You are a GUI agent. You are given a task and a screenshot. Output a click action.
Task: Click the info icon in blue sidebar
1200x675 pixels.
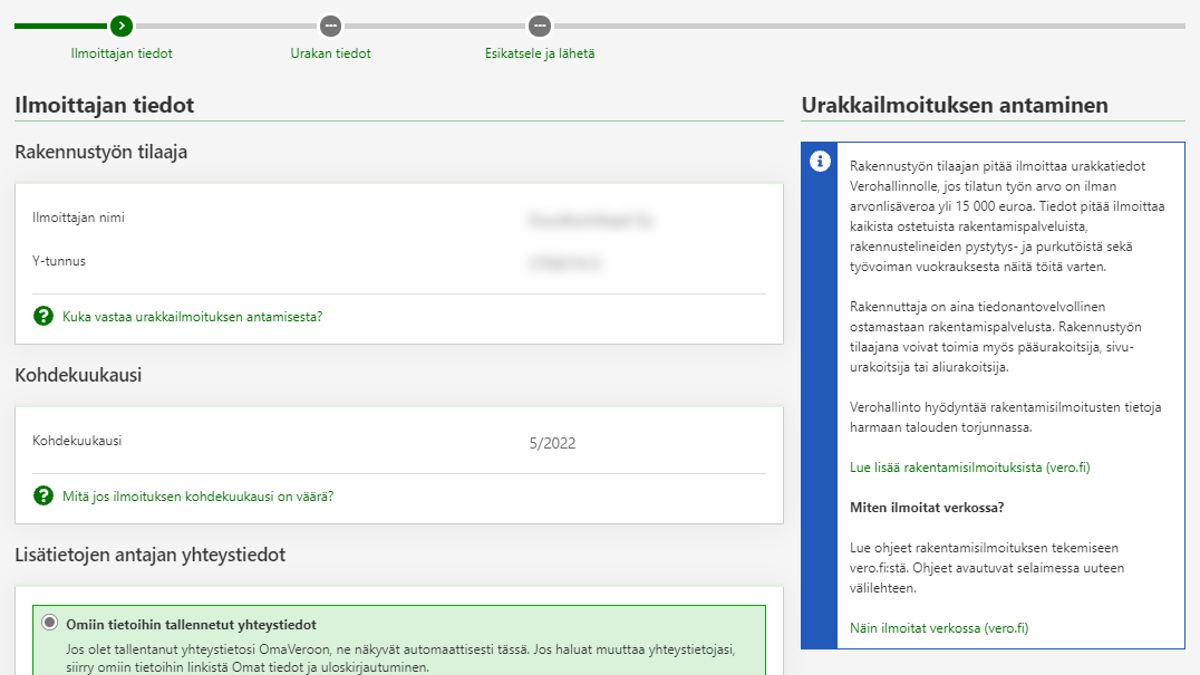[819, 161]
